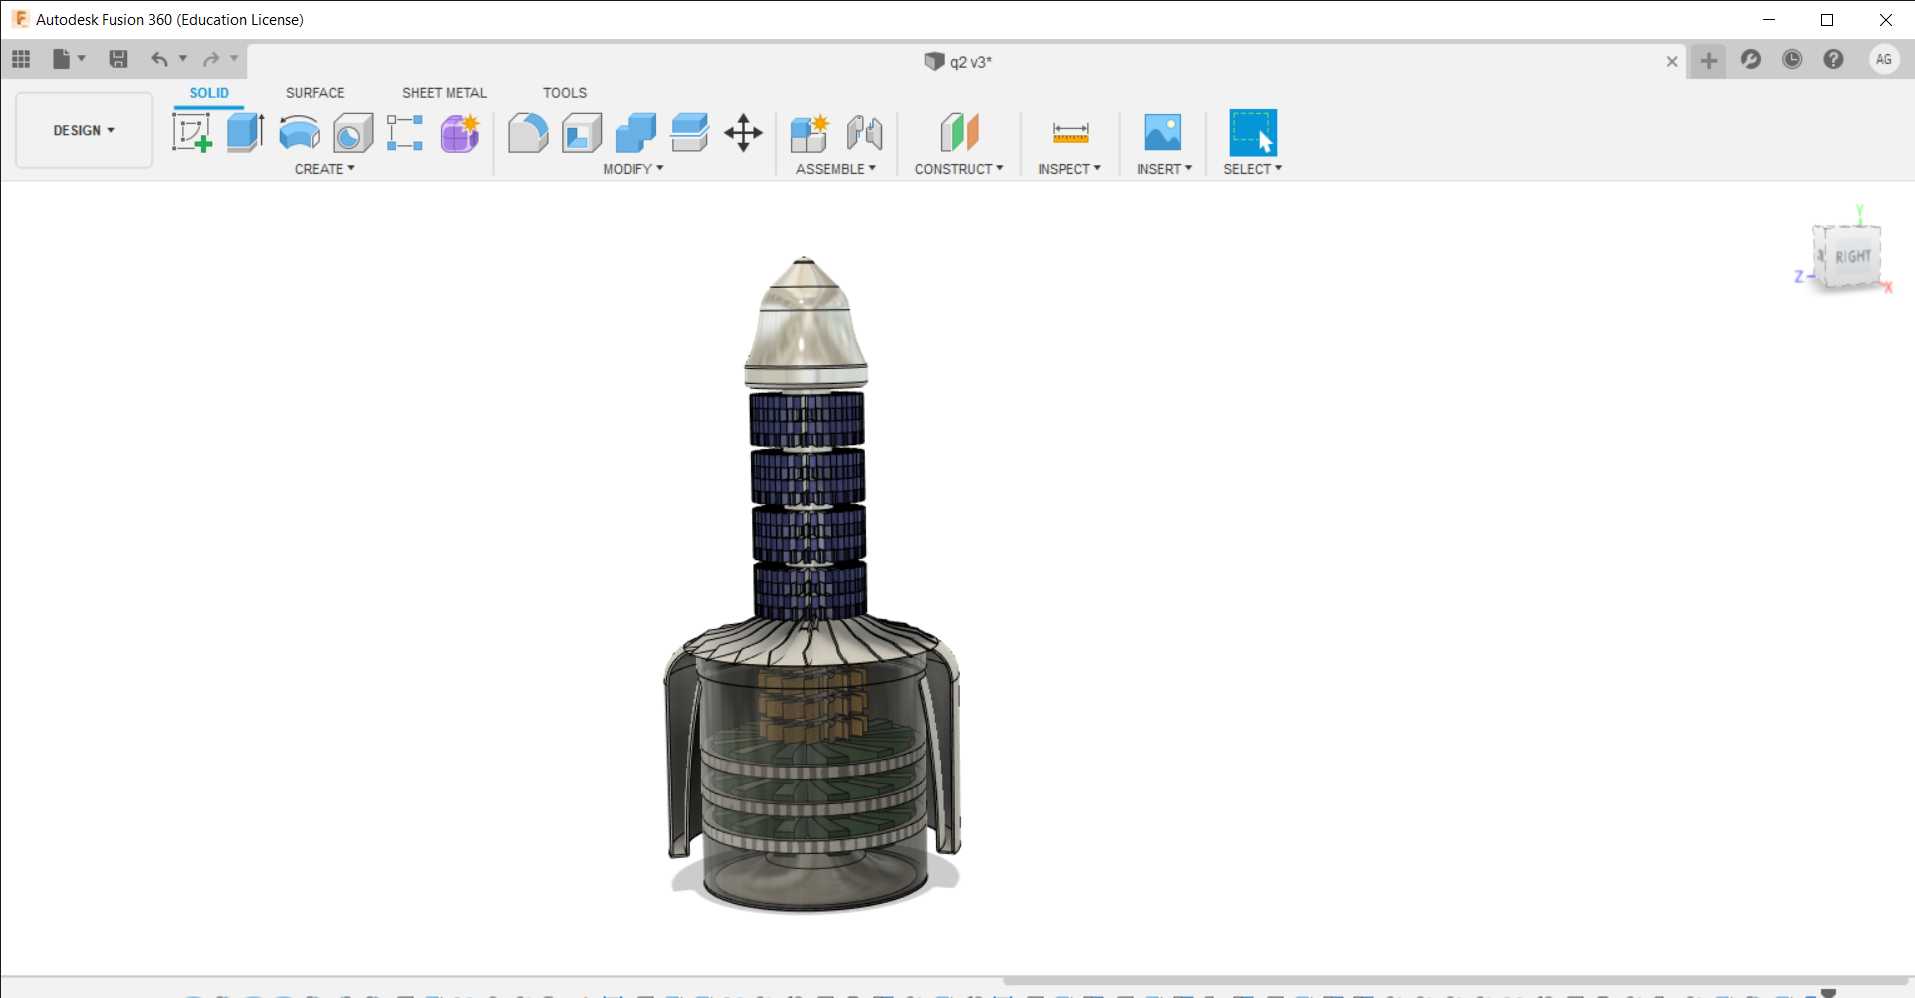This screenshot has width=1915, height=998.
Task: Expand the ASSEMBLE menu
Action: click(x=836, y=169)
